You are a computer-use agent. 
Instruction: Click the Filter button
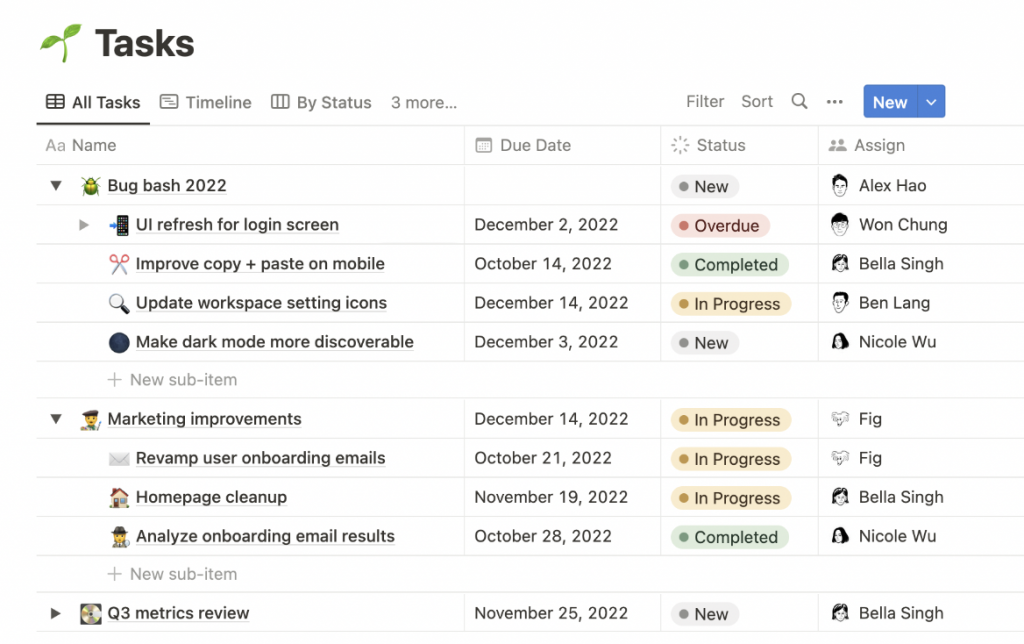705,101
